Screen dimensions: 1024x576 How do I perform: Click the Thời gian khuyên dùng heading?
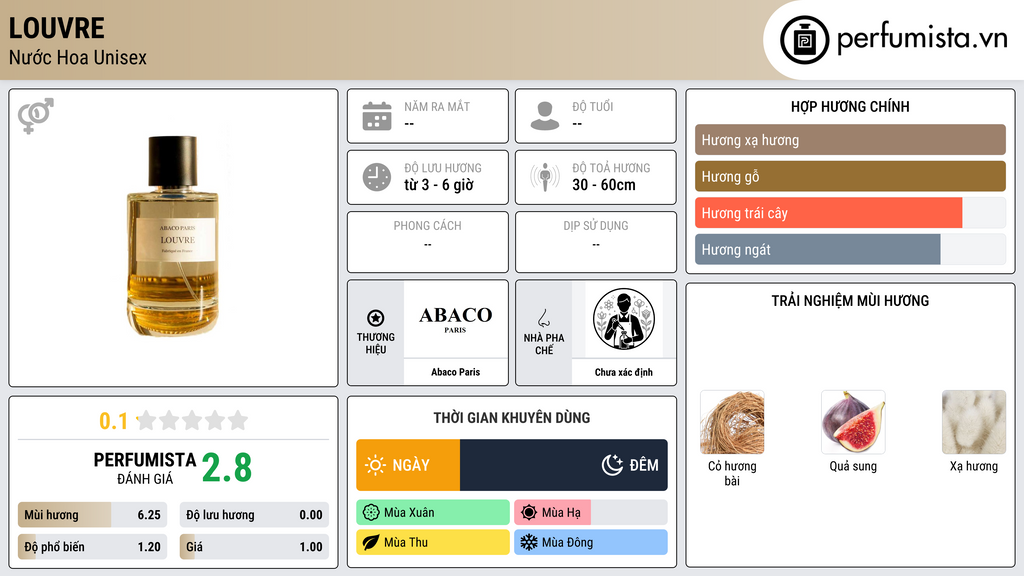tap(512, 417)
